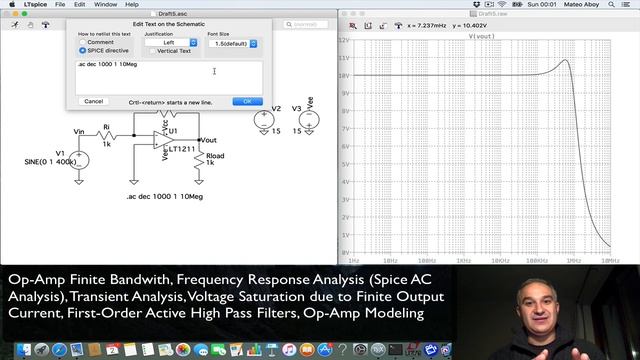Open the Font Size dropdown 1.5(default)

[233, 44]
